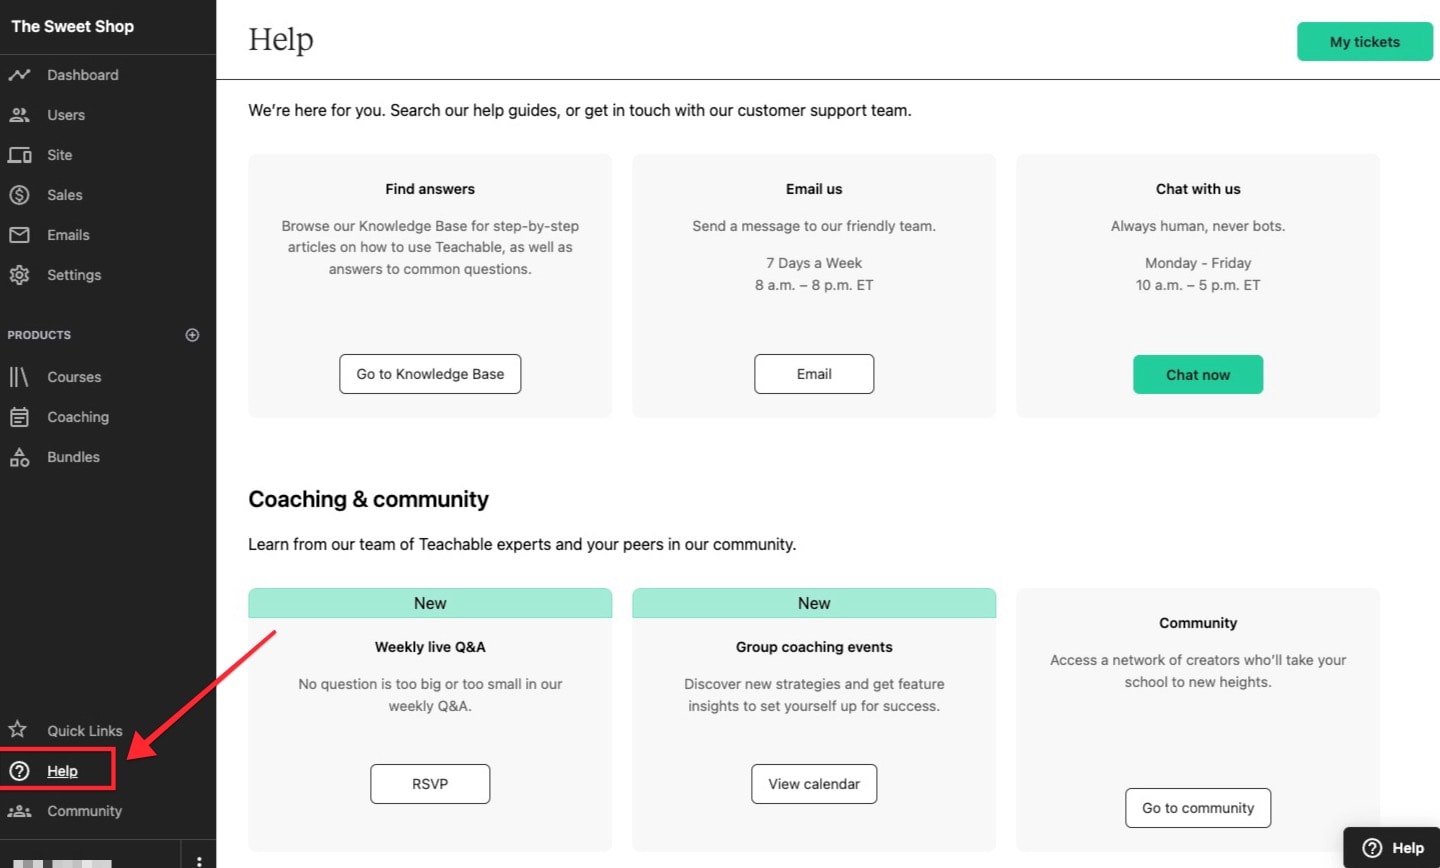Open the account three-dot menu
The height and width of the screenshot is (868, 1440).
coord(199,860)
